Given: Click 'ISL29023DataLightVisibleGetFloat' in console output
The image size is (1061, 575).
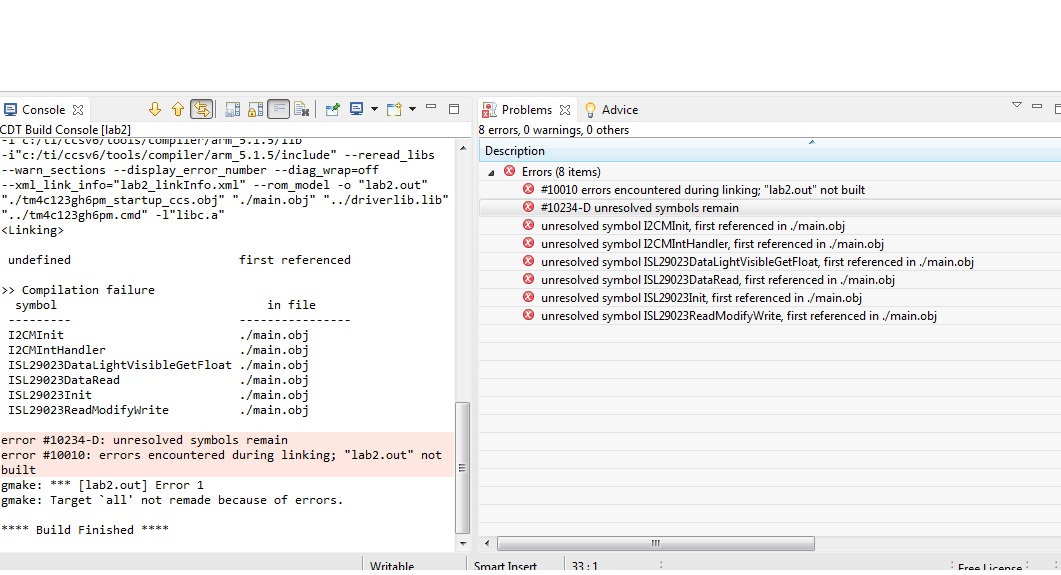Looking at the screenshot, I should click(120, 365).
